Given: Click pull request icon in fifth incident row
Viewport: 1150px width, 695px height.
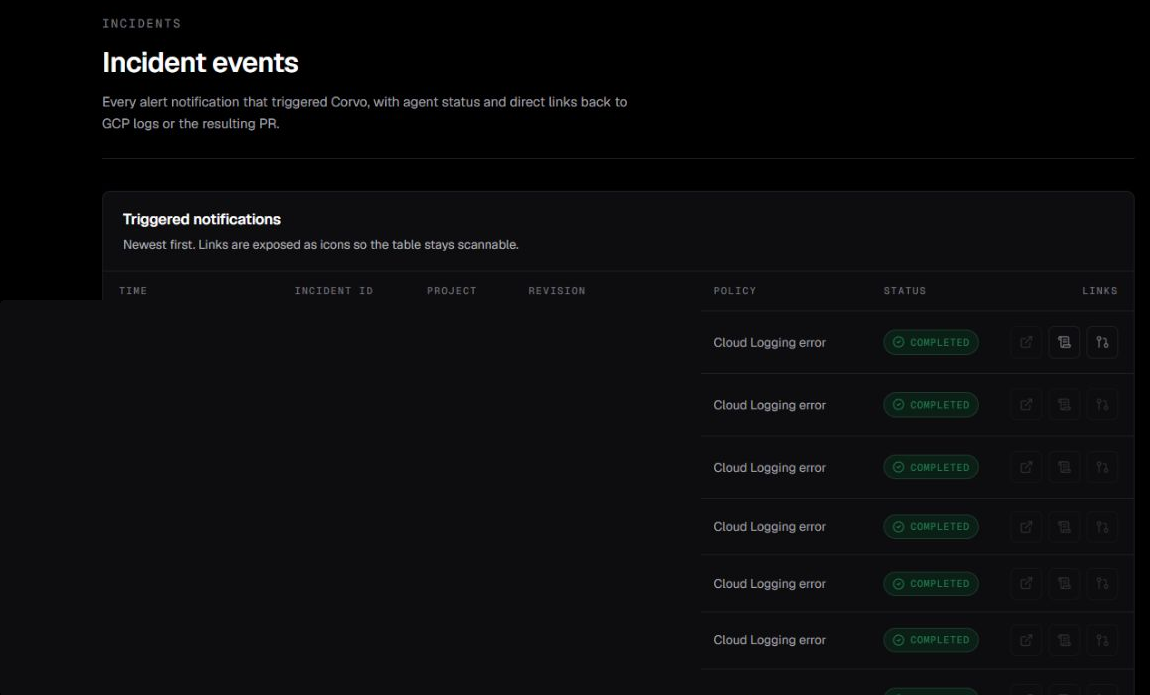Looking at the screenshot, I should click(x=1102, y=584).
